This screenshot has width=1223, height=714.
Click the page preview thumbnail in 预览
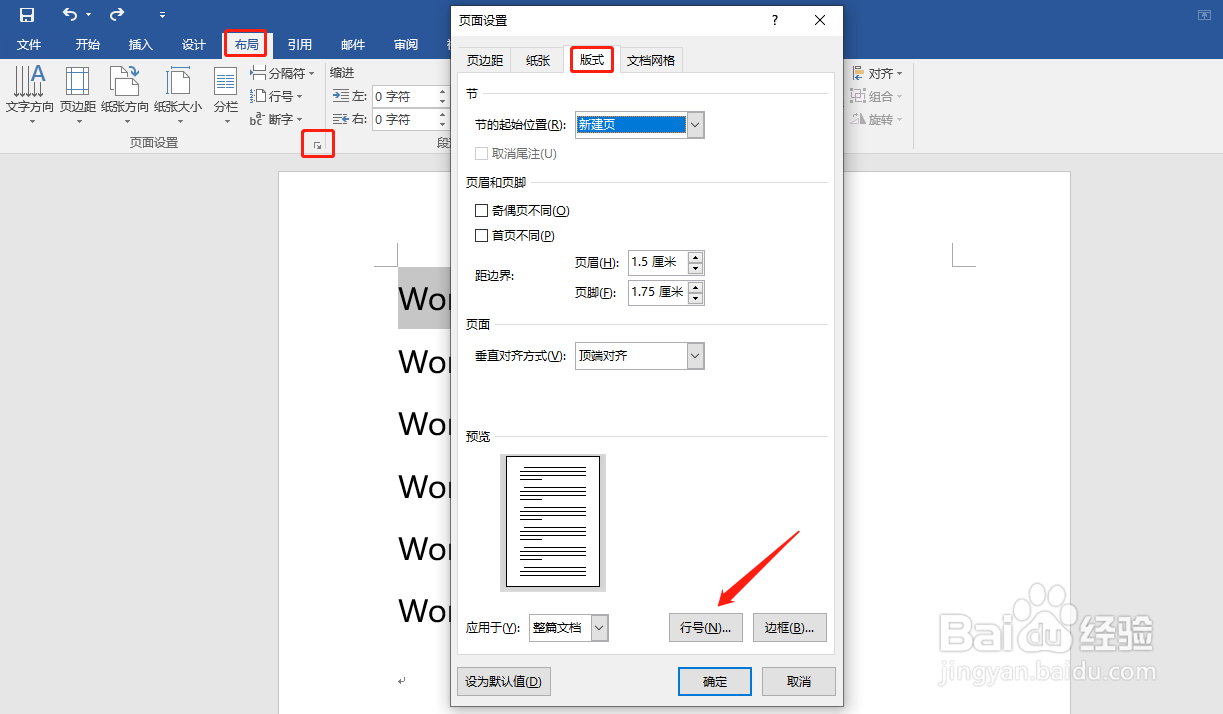coord(553,521)
